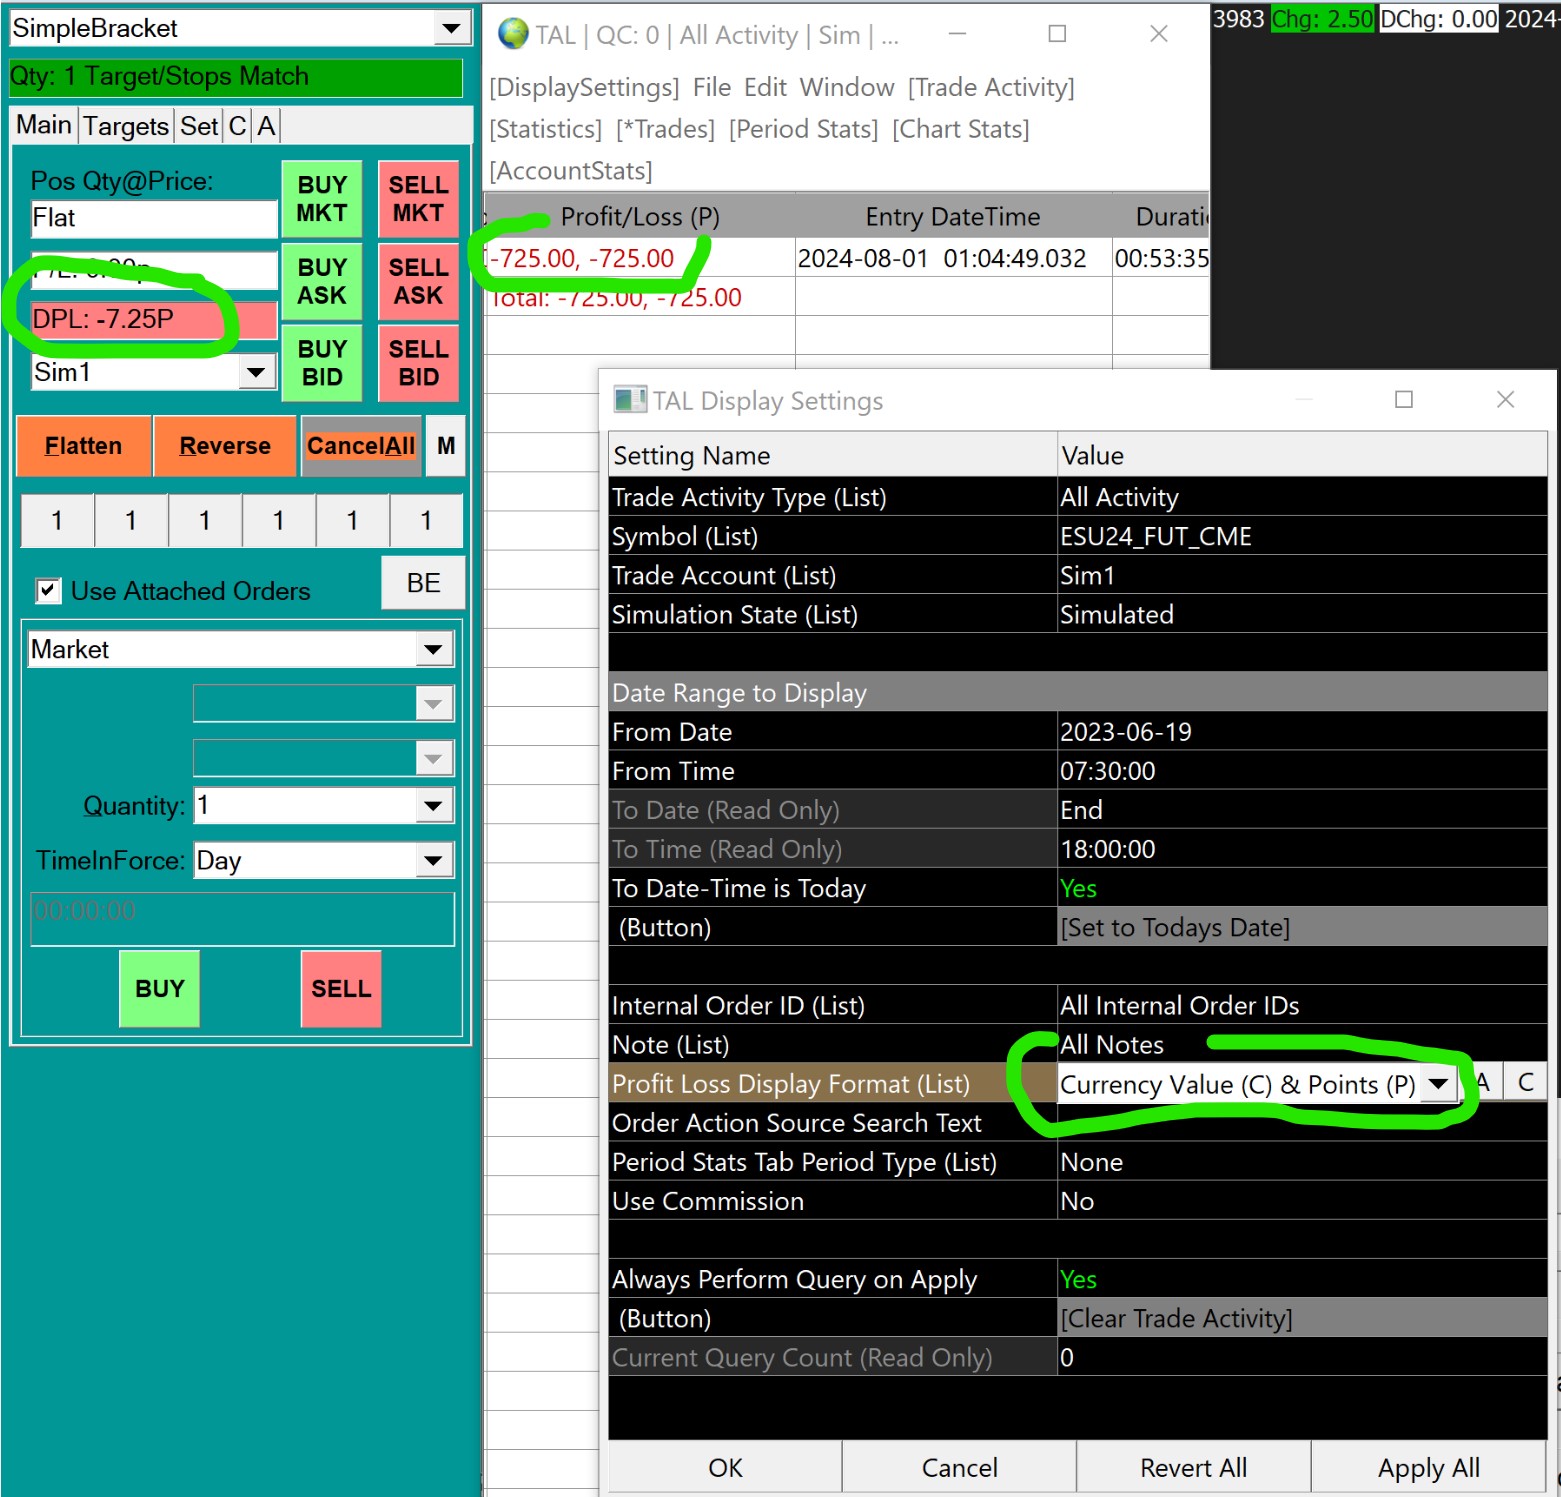Viewport: 1561px width, 1497px height.
Task: Open the [DisplaySettings] menu
Action: [584, 88]
